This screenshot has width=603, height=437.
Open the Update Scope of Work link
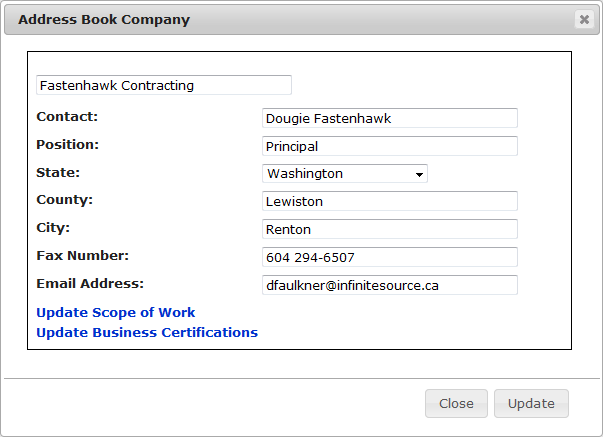click(x=116, y=313)
